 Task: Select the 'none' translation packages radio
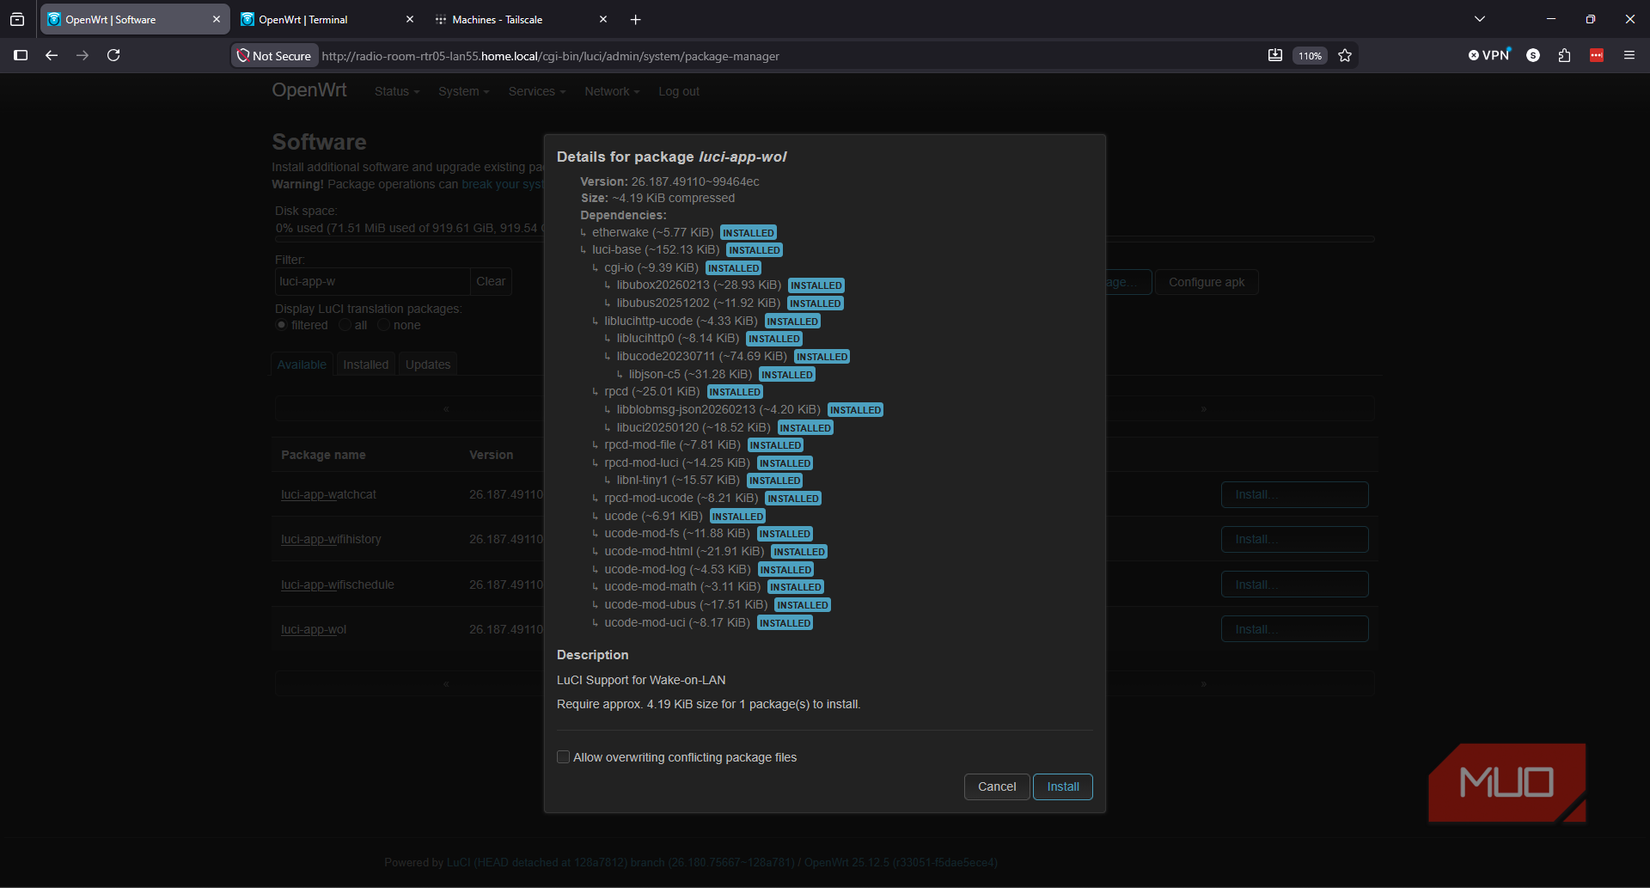click(x=383, y=325)
